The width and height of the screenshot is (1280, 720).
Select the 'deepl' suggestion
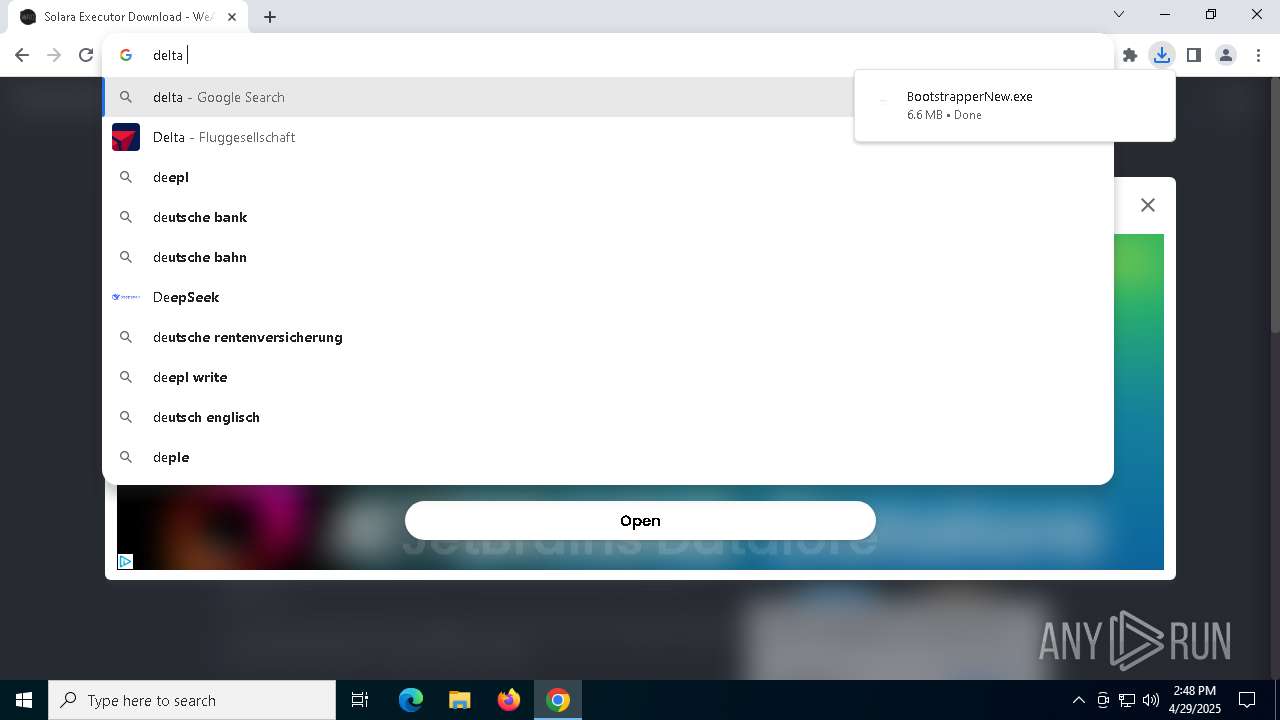(x=608, y=177)
